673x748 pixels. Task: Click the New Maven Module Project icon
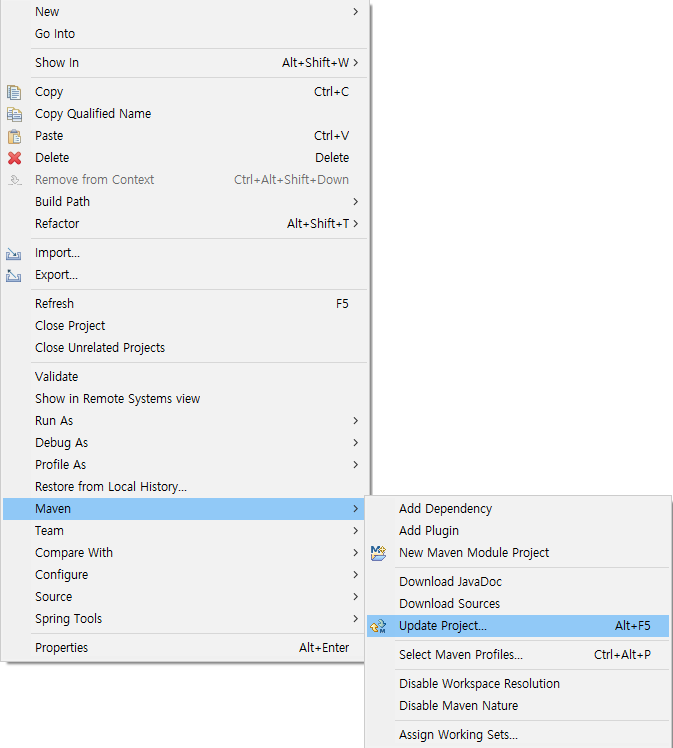coord(379,553)
